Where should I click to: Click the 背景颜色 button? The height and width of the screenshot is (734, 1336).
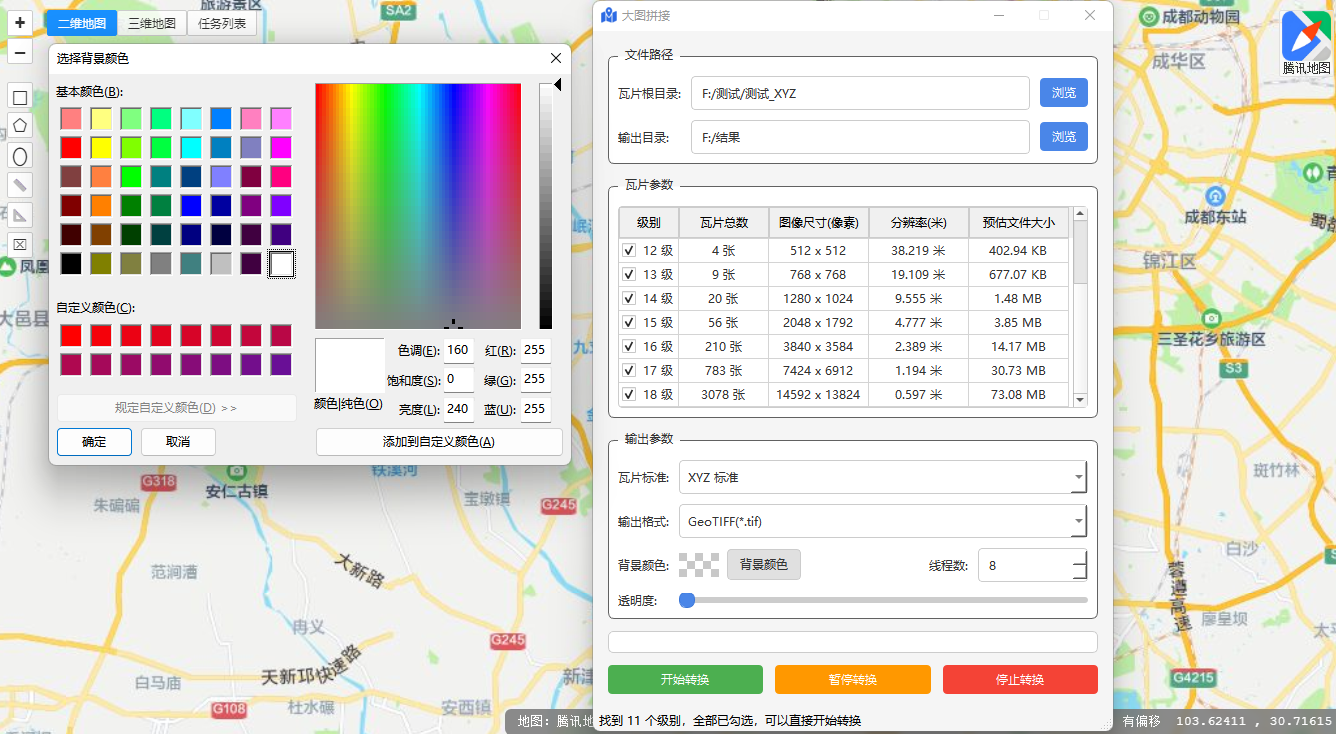pyautogui.click(x=764, y=565)
